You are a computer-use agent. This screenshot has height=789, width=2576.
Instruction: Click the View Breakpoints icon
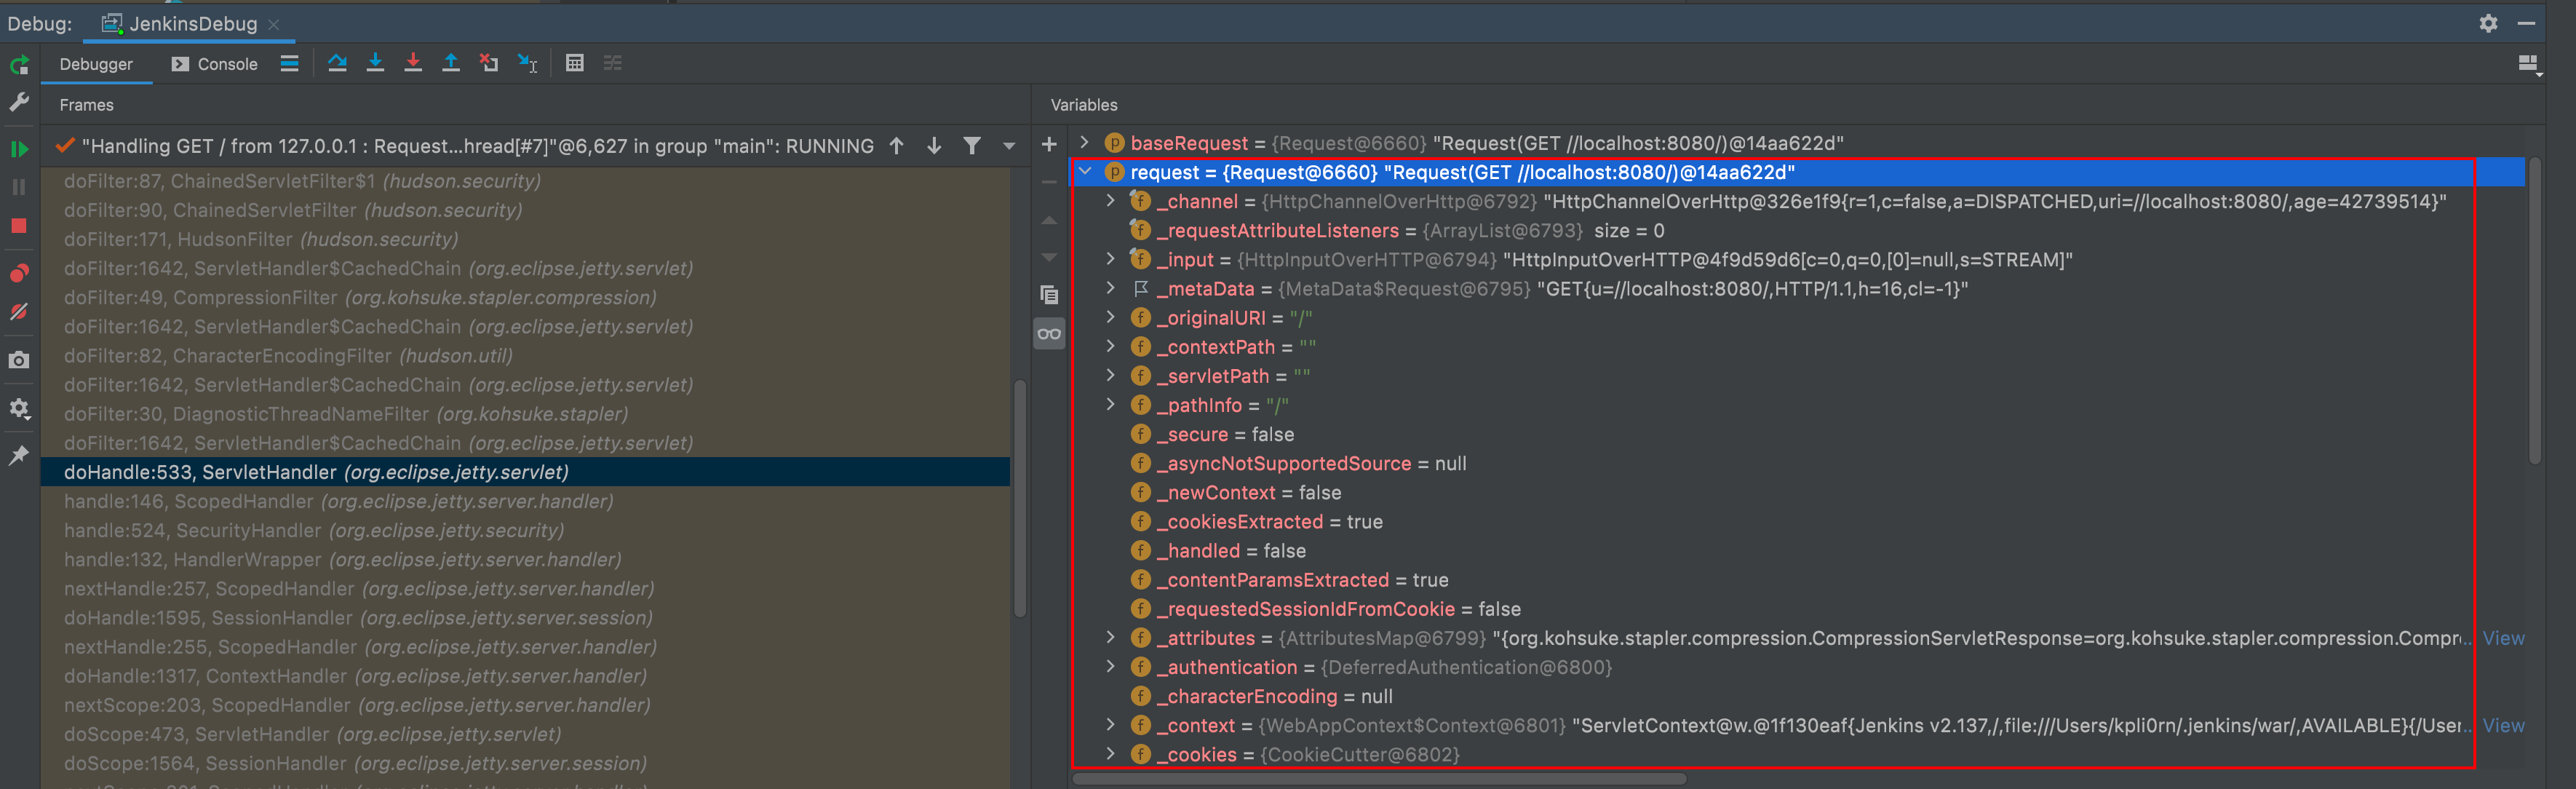19,273
